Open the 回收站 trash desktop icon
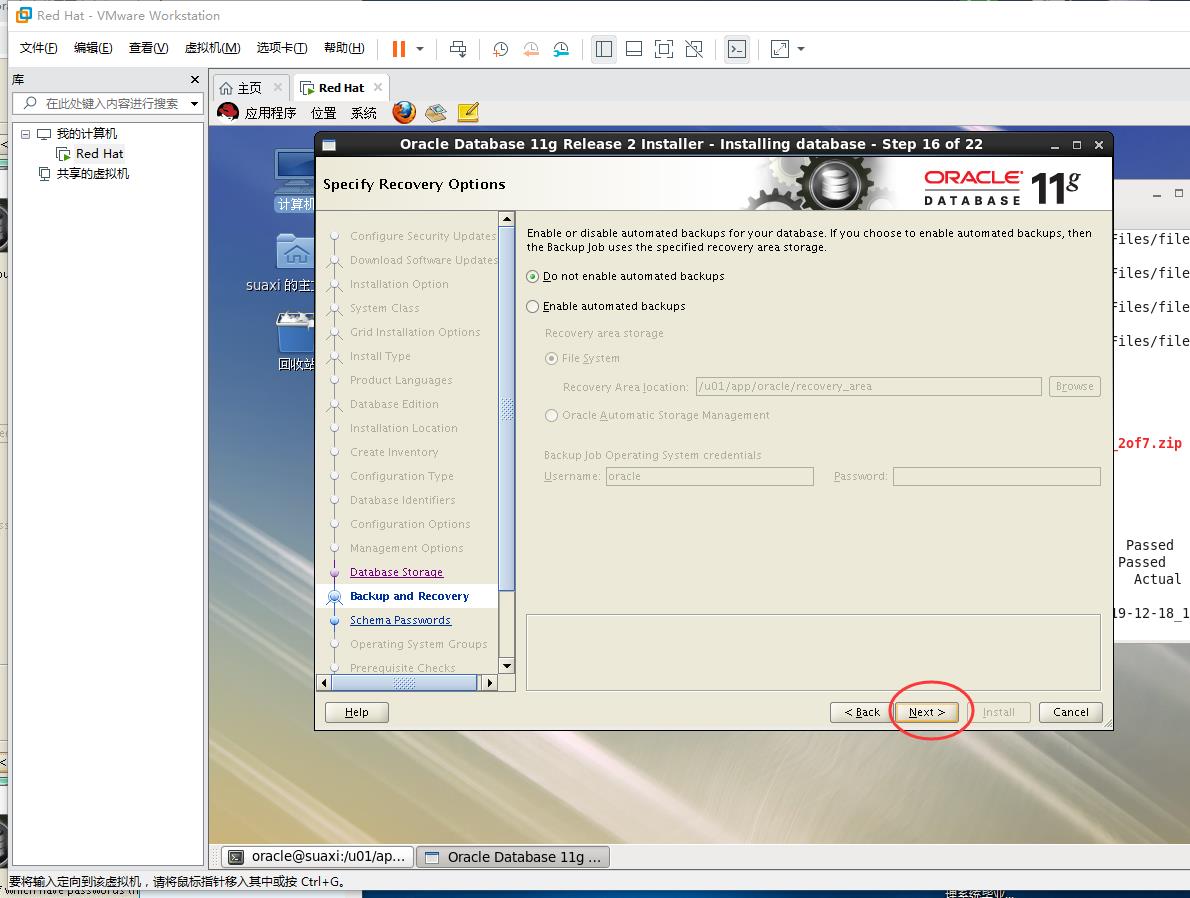 coord(296,341)
